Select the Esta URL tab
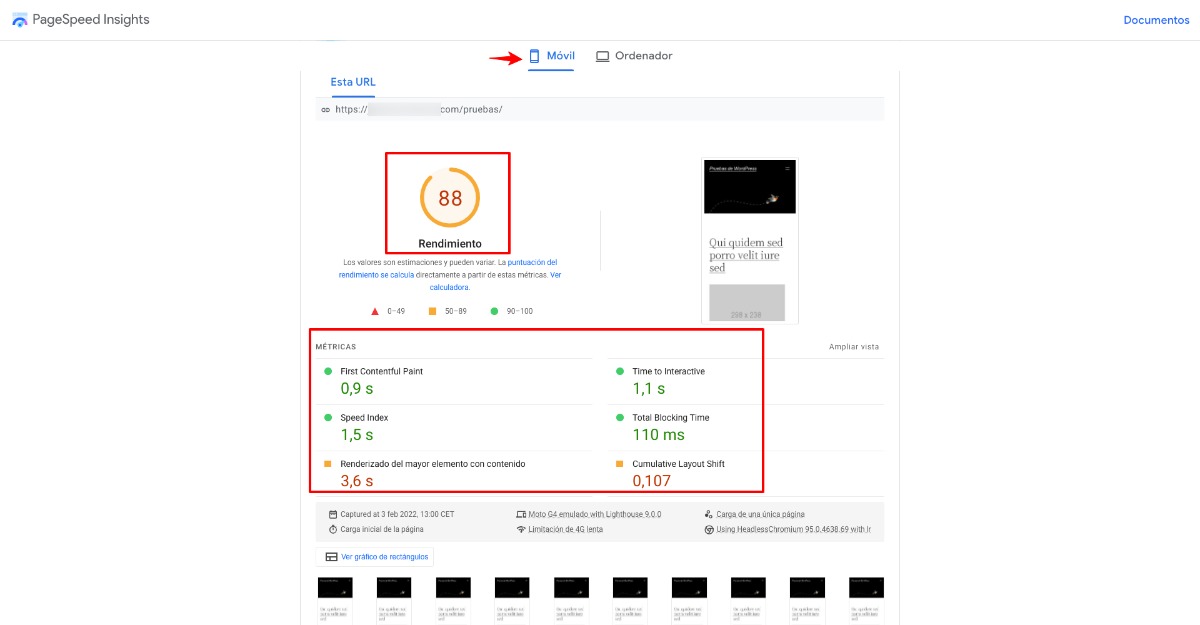Image resolution: width=1200 pixels, height=625 pixels. click(353, 82)
